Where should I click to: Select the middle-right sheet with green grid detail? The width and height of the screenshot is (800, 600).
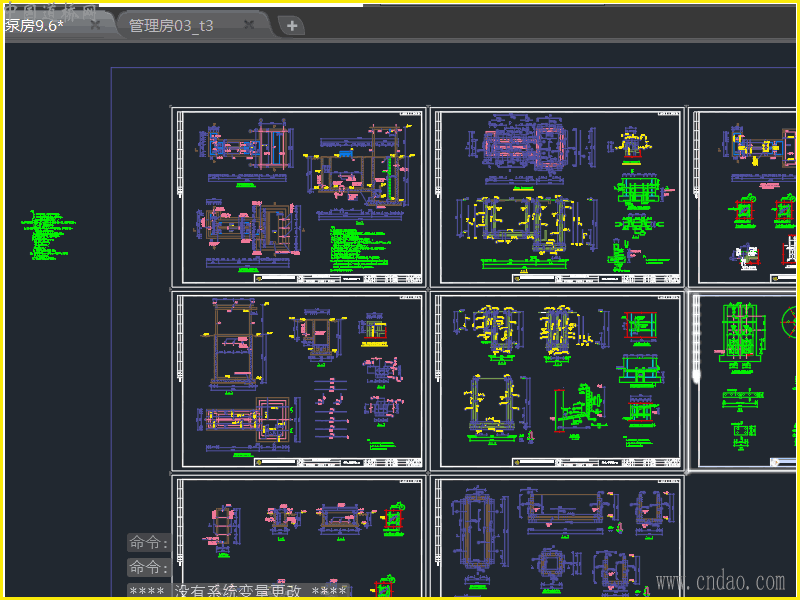pyautogui.click(x=742, y=381)
